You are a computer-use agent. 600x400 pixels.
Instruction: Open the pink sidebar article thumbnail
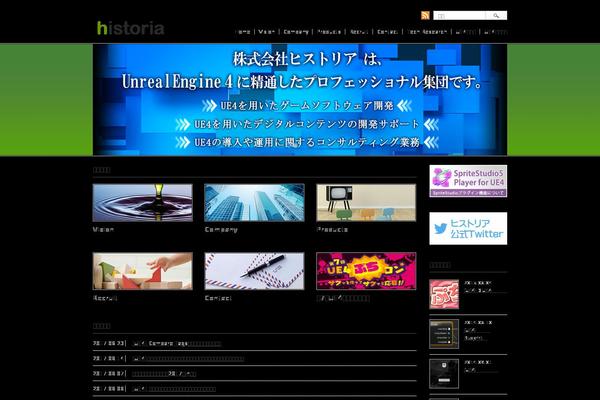point(444,294)
